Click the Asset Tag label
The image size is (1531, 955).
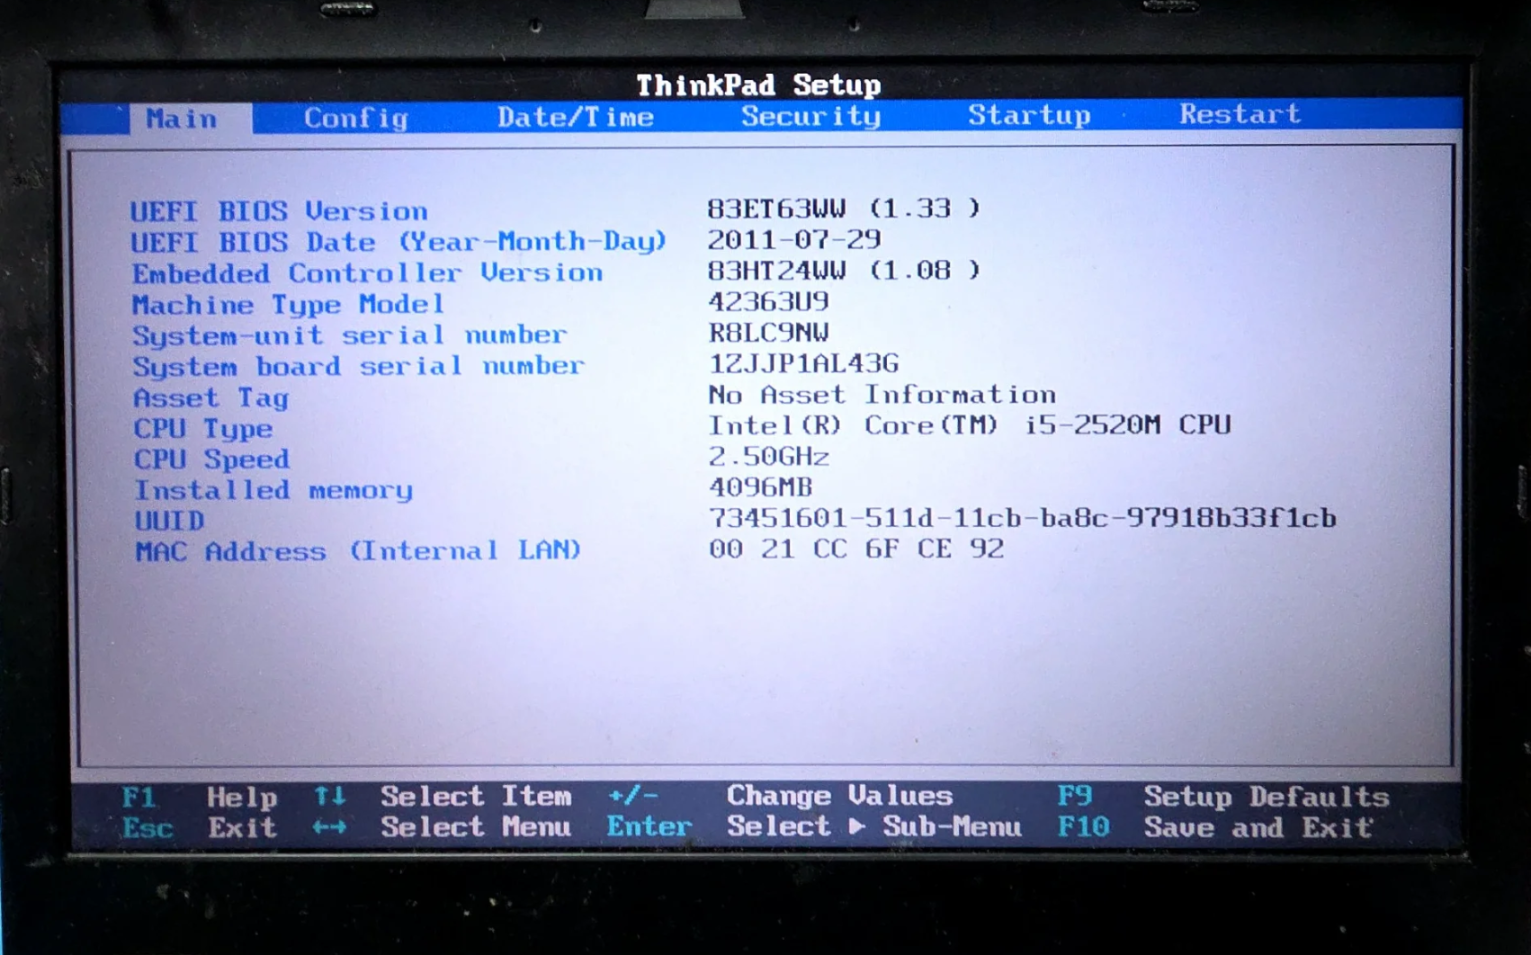click(x=211, y=398)
